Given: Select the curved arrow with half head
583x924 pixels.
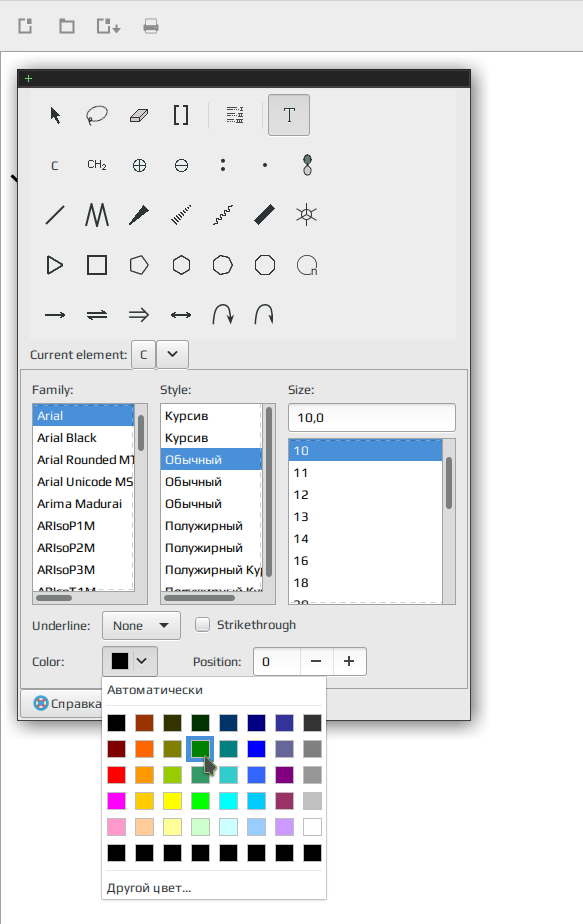Looking at the screenshot, I should tap(265, 315).
